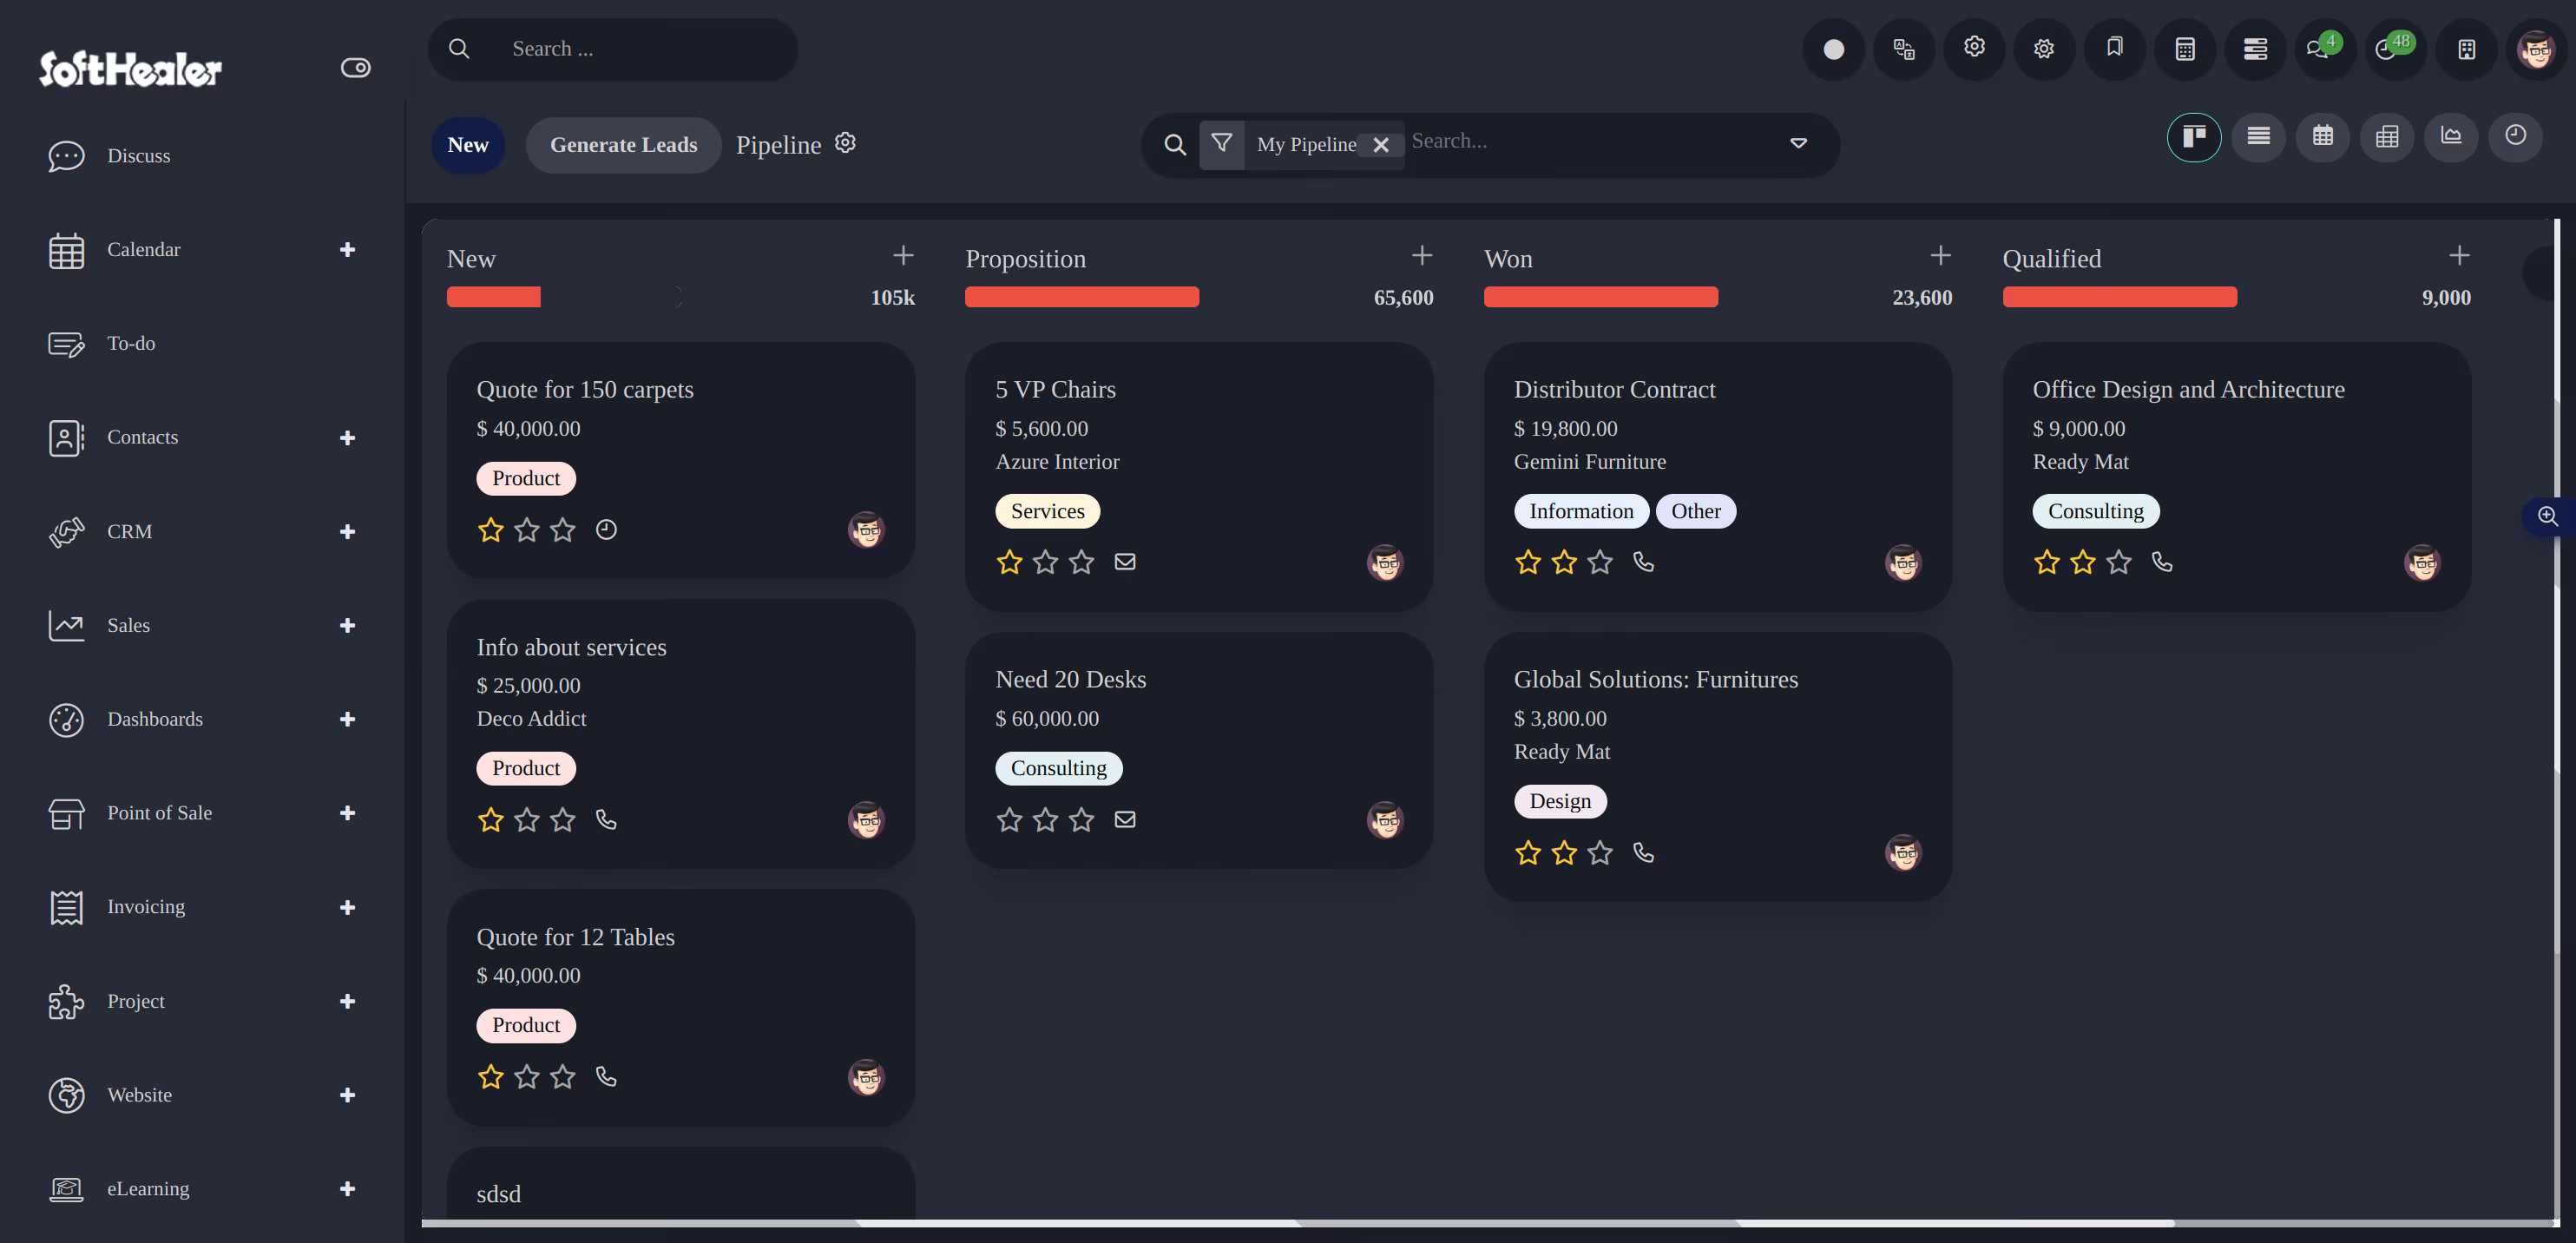Screen dimensions: 2576x1243
Task: Toggle the sidebar collapse switch near logo
Action: coord(355,68)
